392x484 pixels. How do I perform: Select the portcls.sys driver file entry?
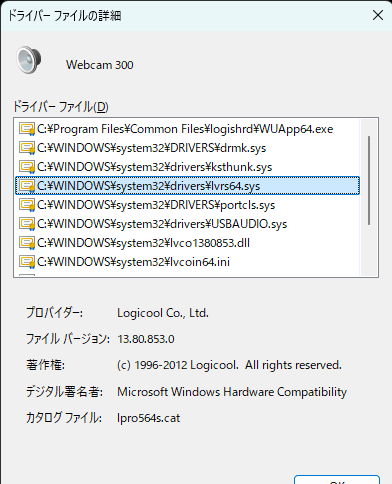pyautogui.click(x=187, y=205)
